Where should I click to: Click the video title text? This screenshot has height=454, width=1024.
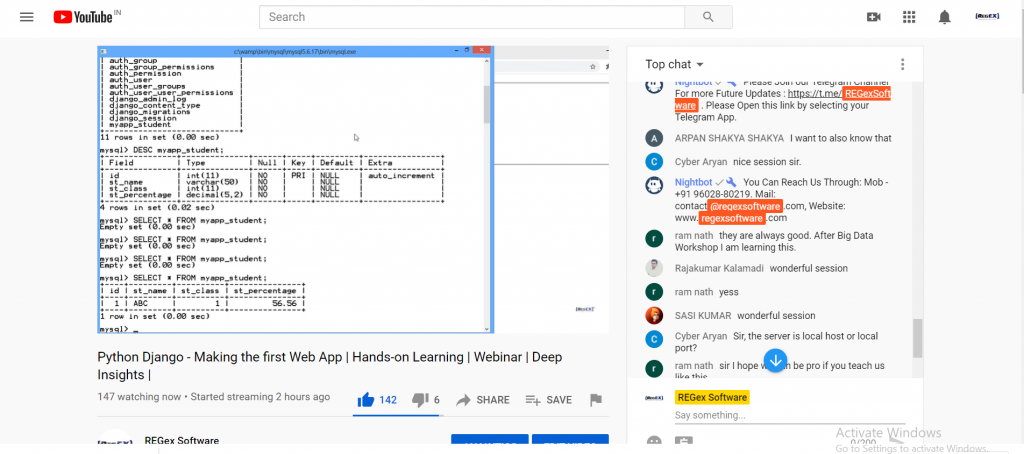click(x=330, y=366)
